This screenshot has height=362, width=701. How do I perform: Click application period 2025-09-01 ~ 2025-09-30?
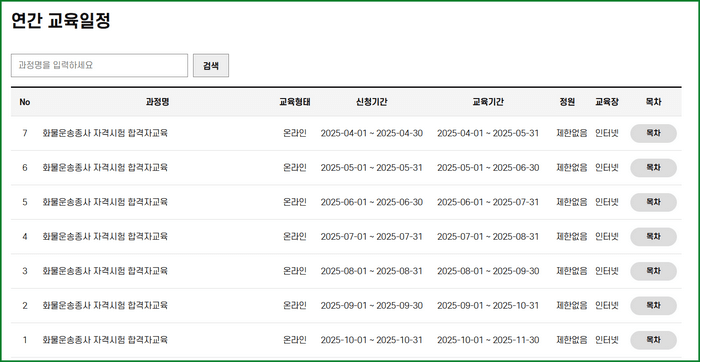point(372,306)
